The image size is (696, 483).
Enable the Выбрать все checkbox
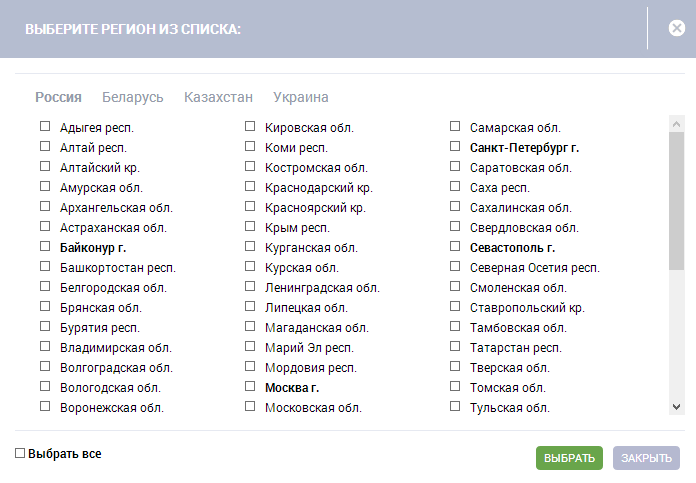click(x=21, y=454)
